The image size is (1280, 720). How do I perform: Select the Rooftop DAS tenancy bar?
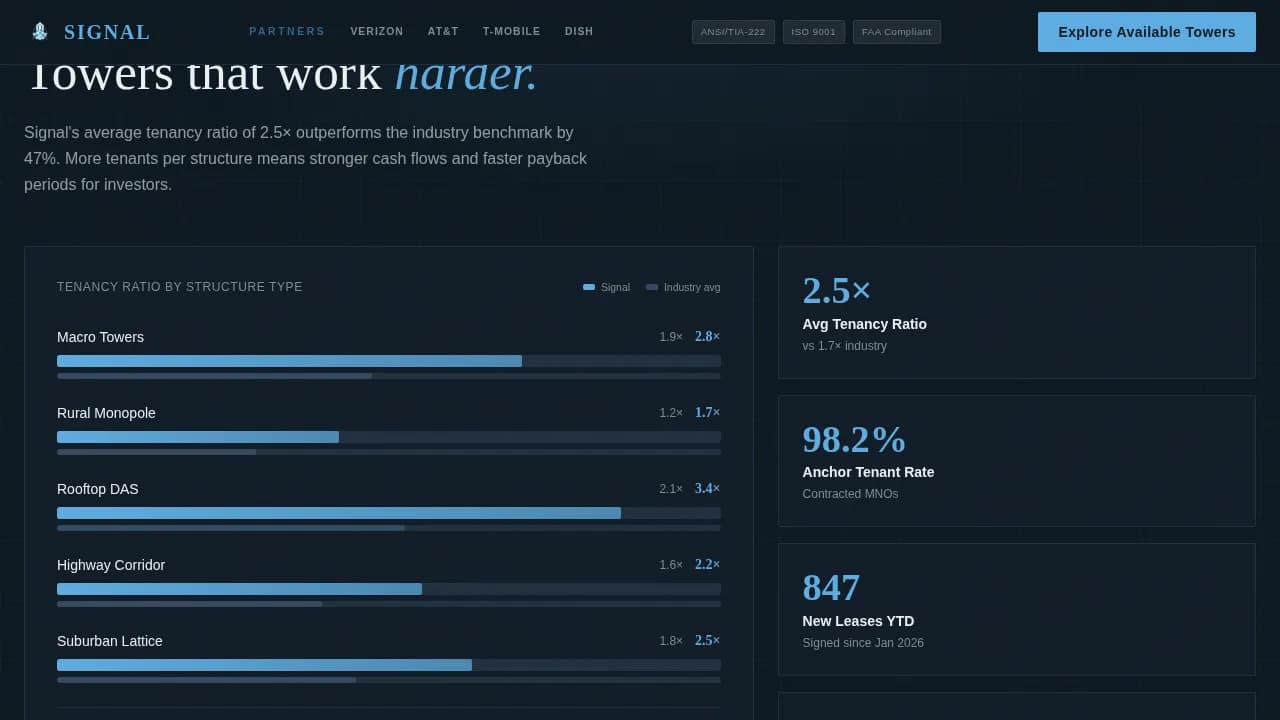tap(338, 513)
